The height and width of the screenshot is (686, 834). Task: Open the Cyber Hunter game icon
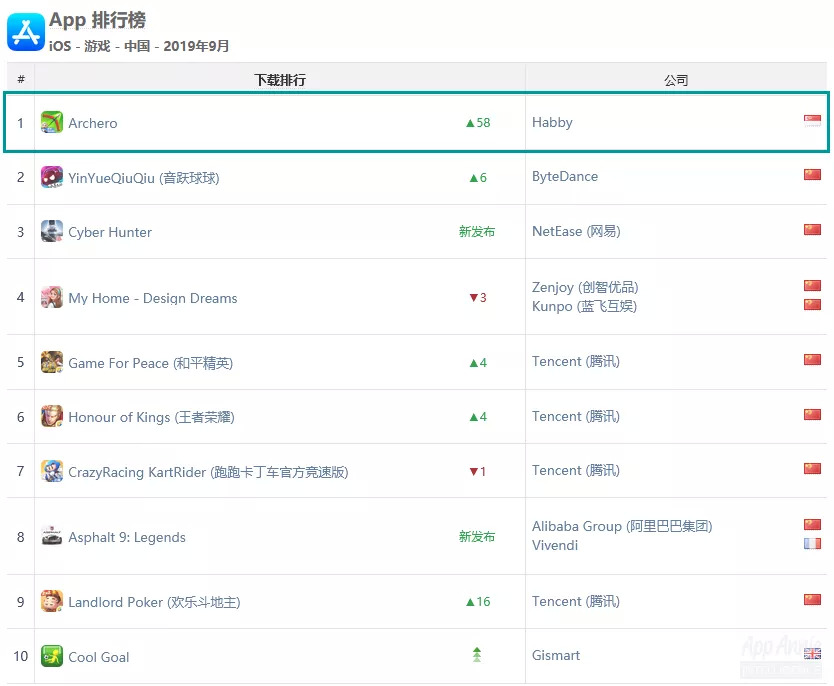(52, 231)
